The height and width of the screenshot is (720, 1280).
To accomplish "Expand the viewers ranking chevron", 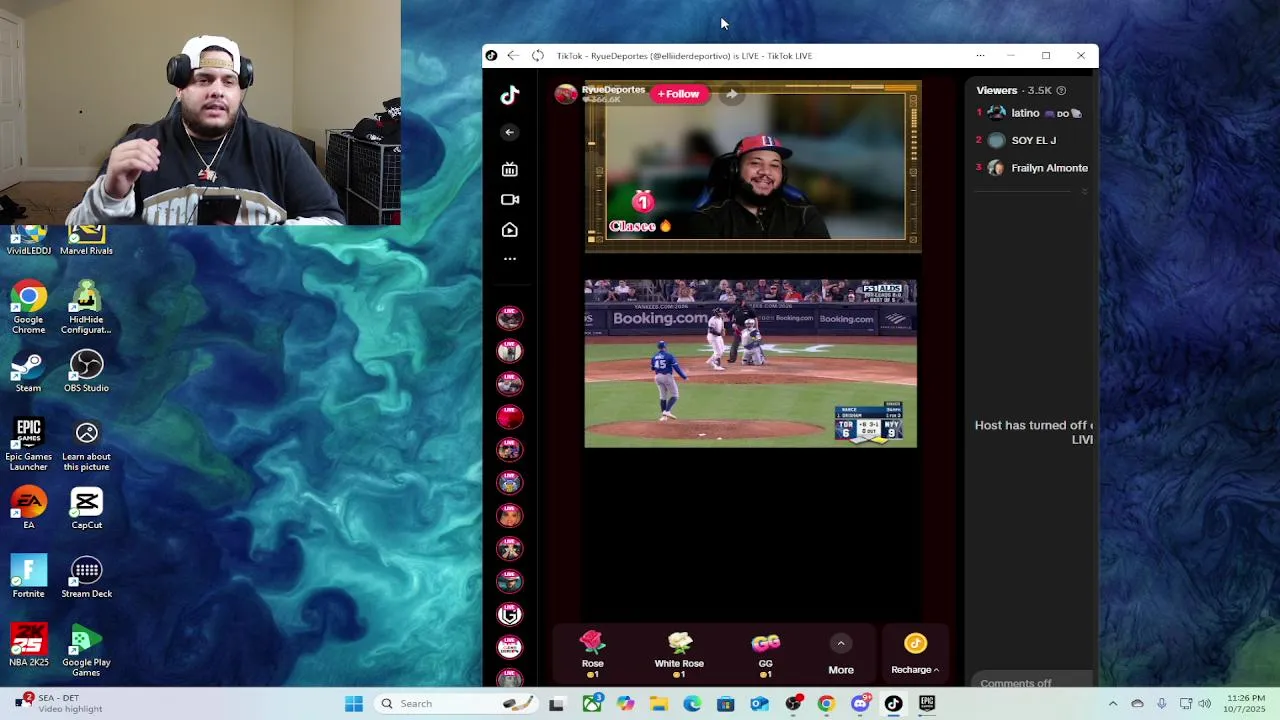I will click(x=1084, y=191).
